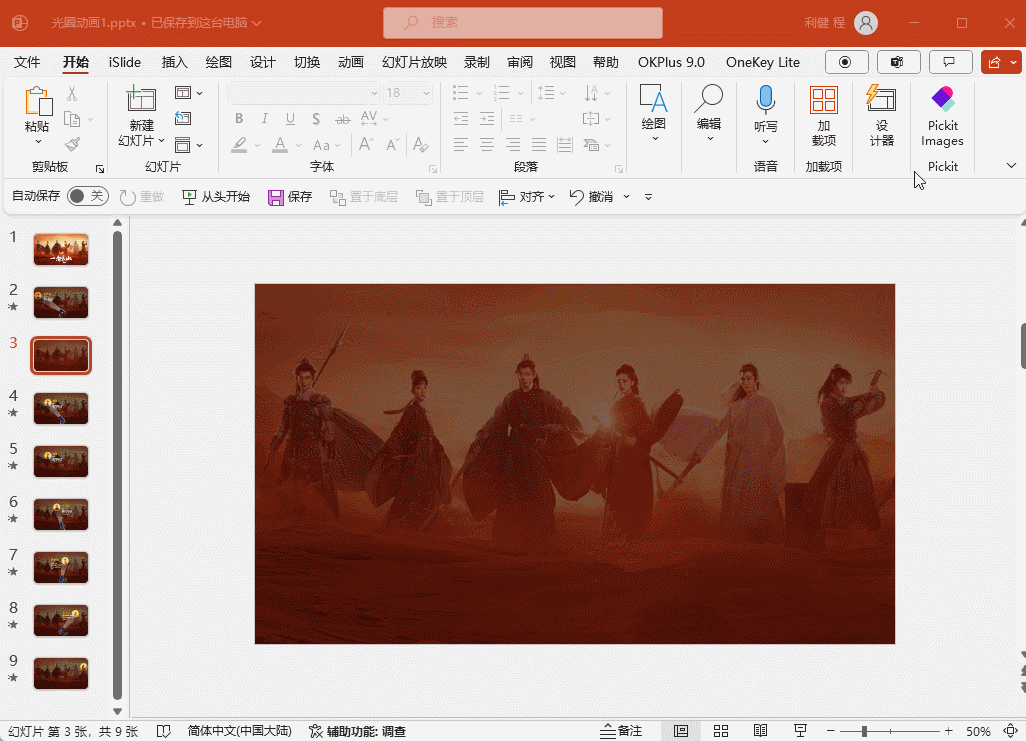Select slide 1 thumbnail
This screenshot has height=741, width=1026.
click(x=61, y=249)
